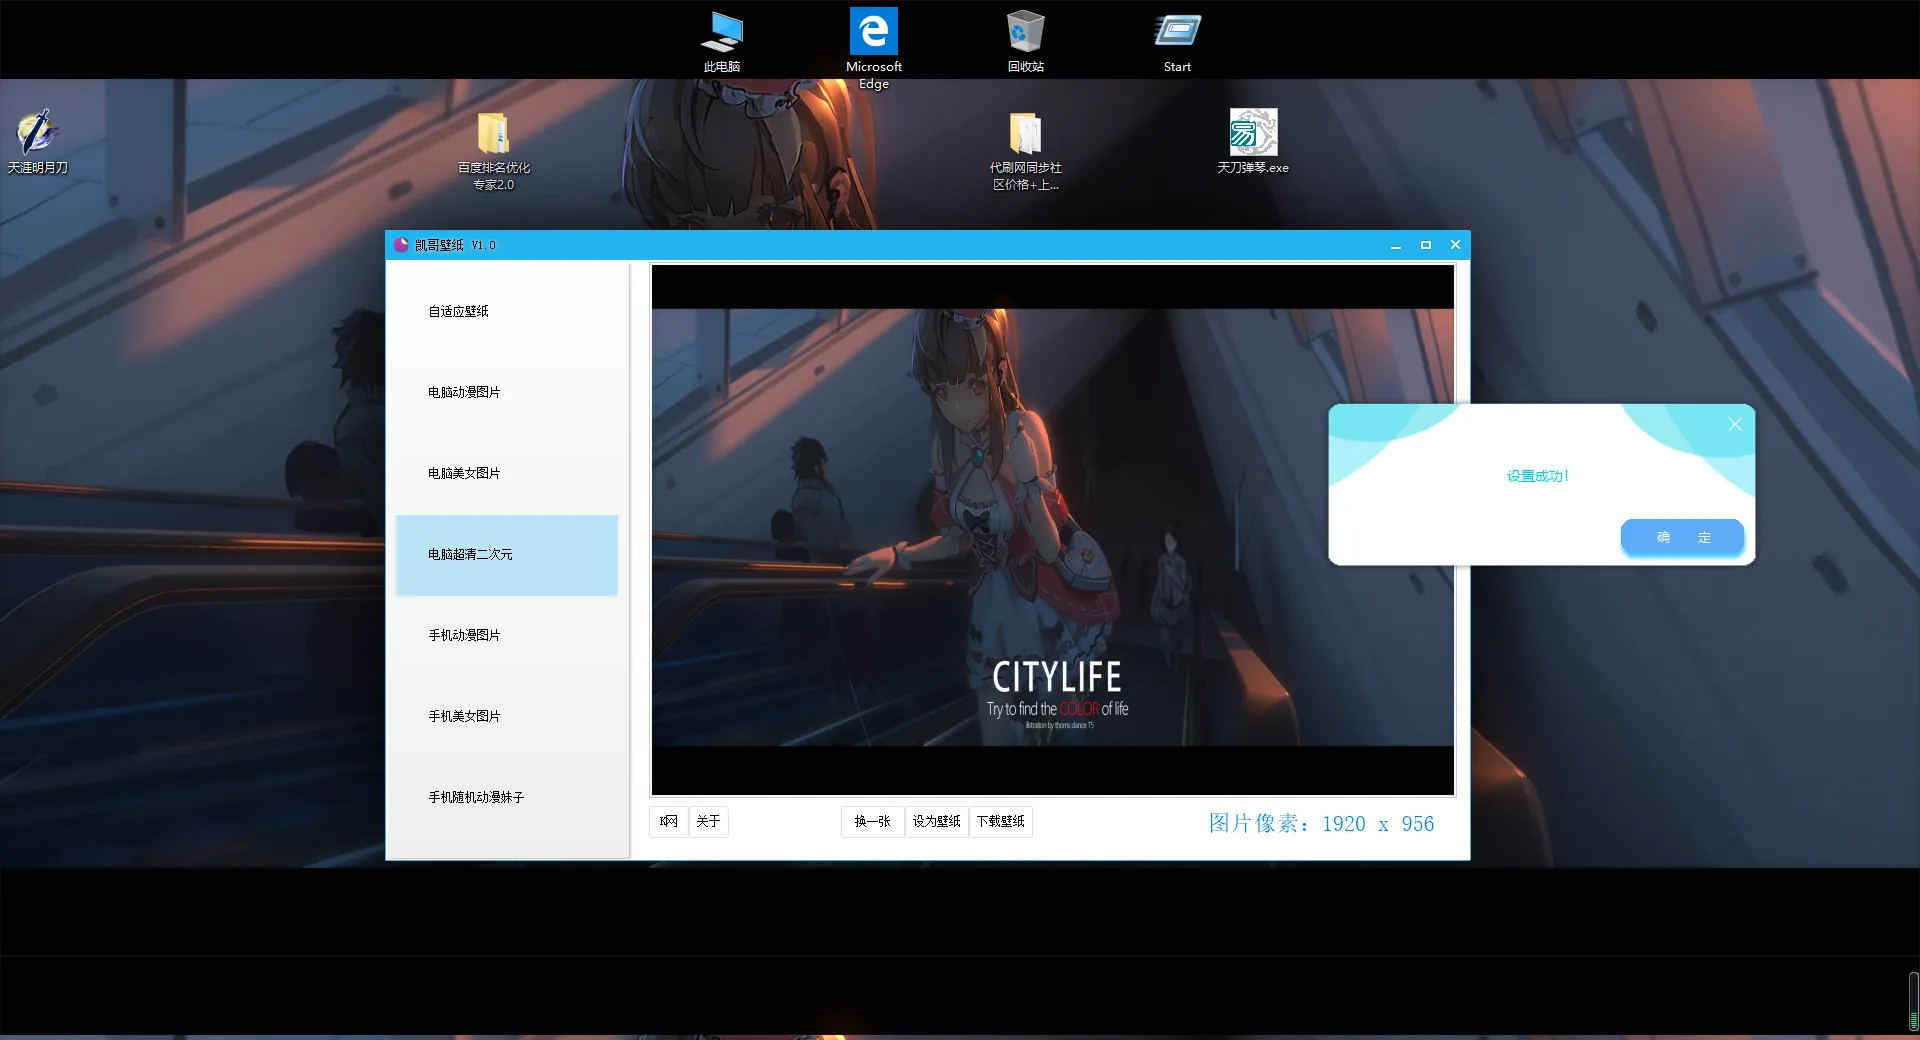Click the 凯哥壁纸 app logo in the title bar
Viewport: 1920px width, 1040px height.
[401, 245]
